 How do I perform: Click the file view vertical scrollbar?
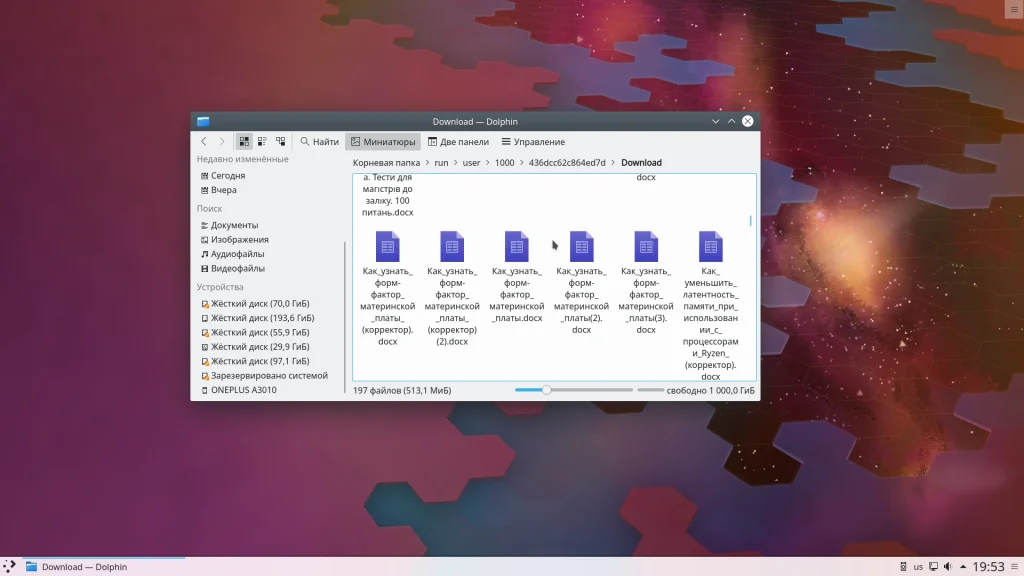pyautogui.click(x=751, y=221)
